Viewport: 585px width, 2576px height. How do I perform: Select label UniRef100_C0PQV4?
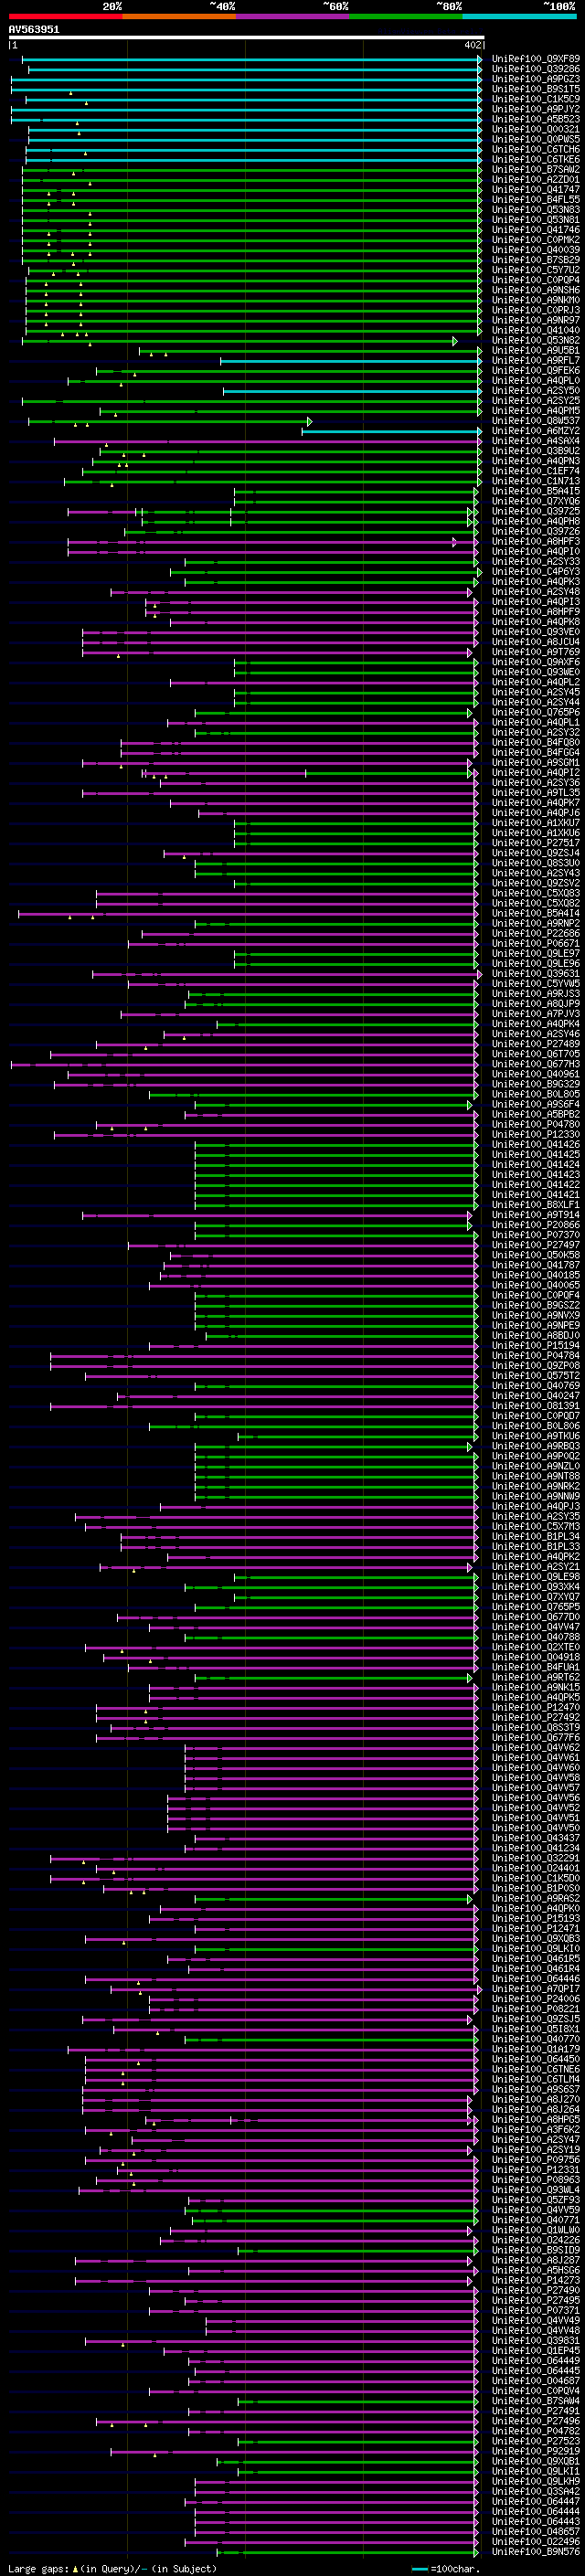pyautogui.click(x=535, y=2393)
